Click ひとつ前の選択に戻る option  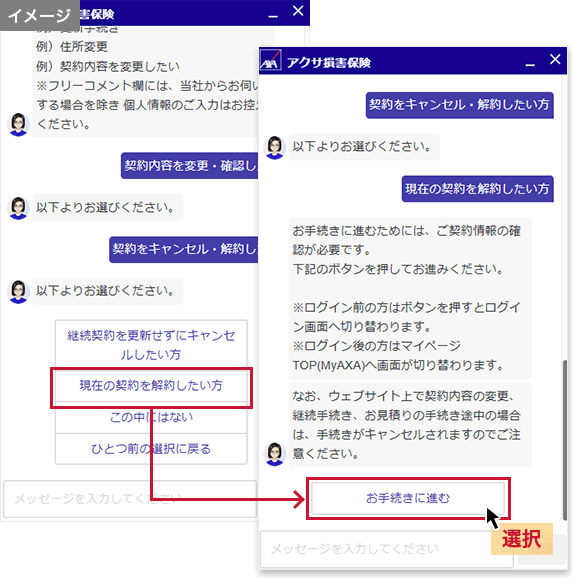click(x=151, y=449)
